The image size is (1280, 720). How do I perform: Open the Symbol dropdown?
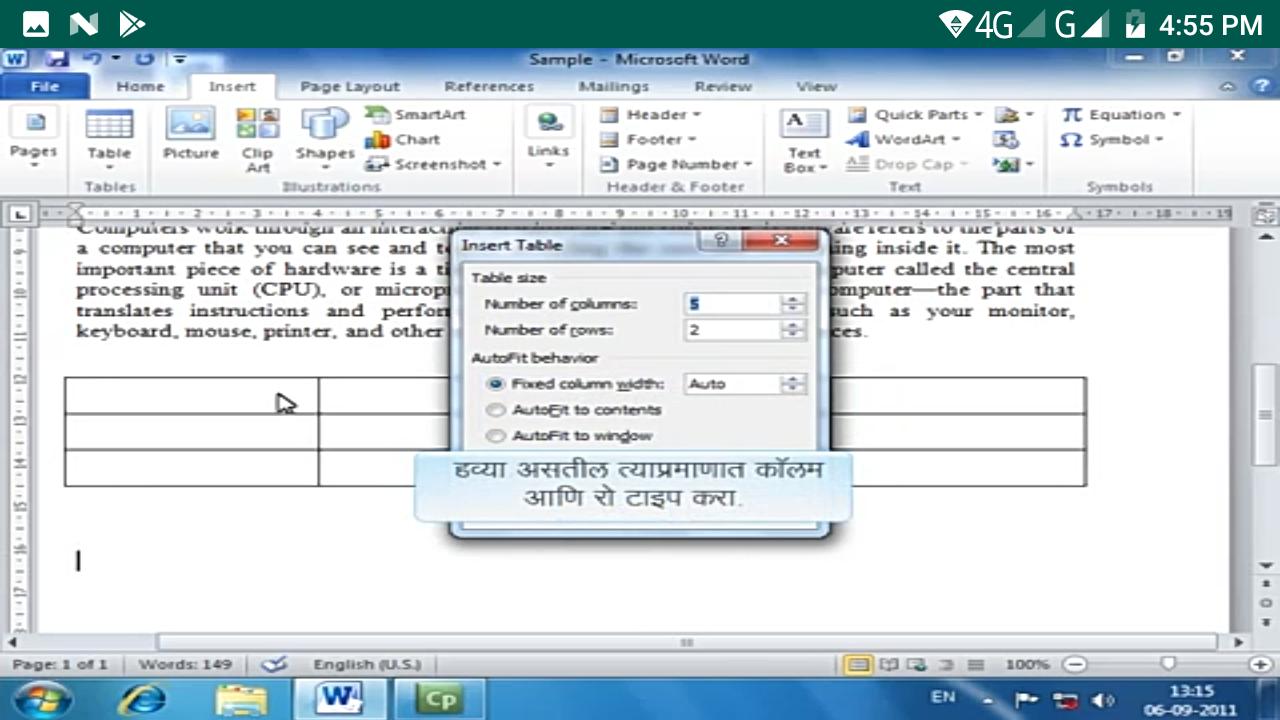(x=1111, y=139)
